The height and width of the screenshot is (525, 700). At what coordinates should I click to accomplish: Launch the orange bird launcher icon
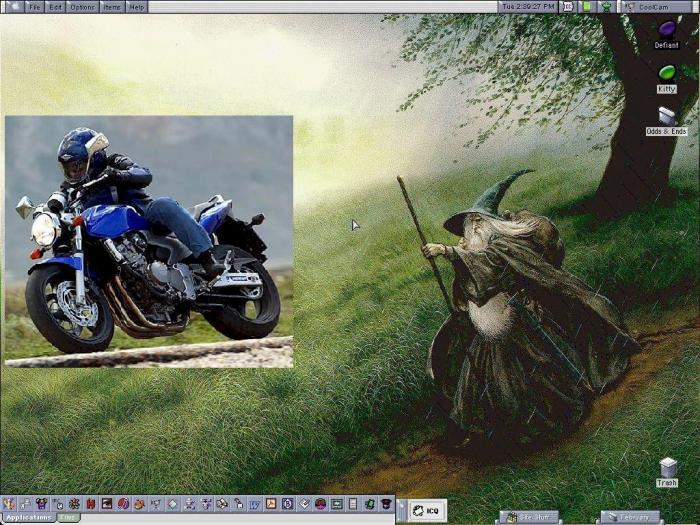coord(140,504)
